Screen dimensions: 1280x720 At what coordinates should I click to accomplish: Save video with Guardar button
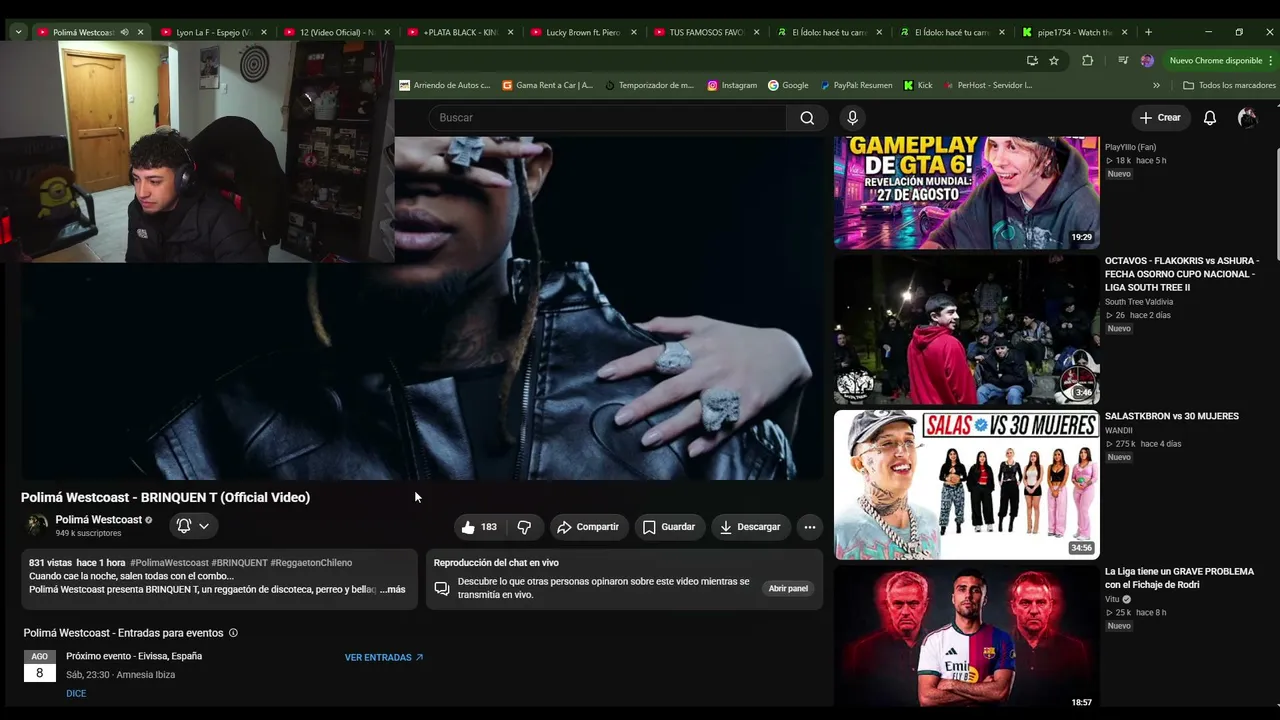[669, 527]
